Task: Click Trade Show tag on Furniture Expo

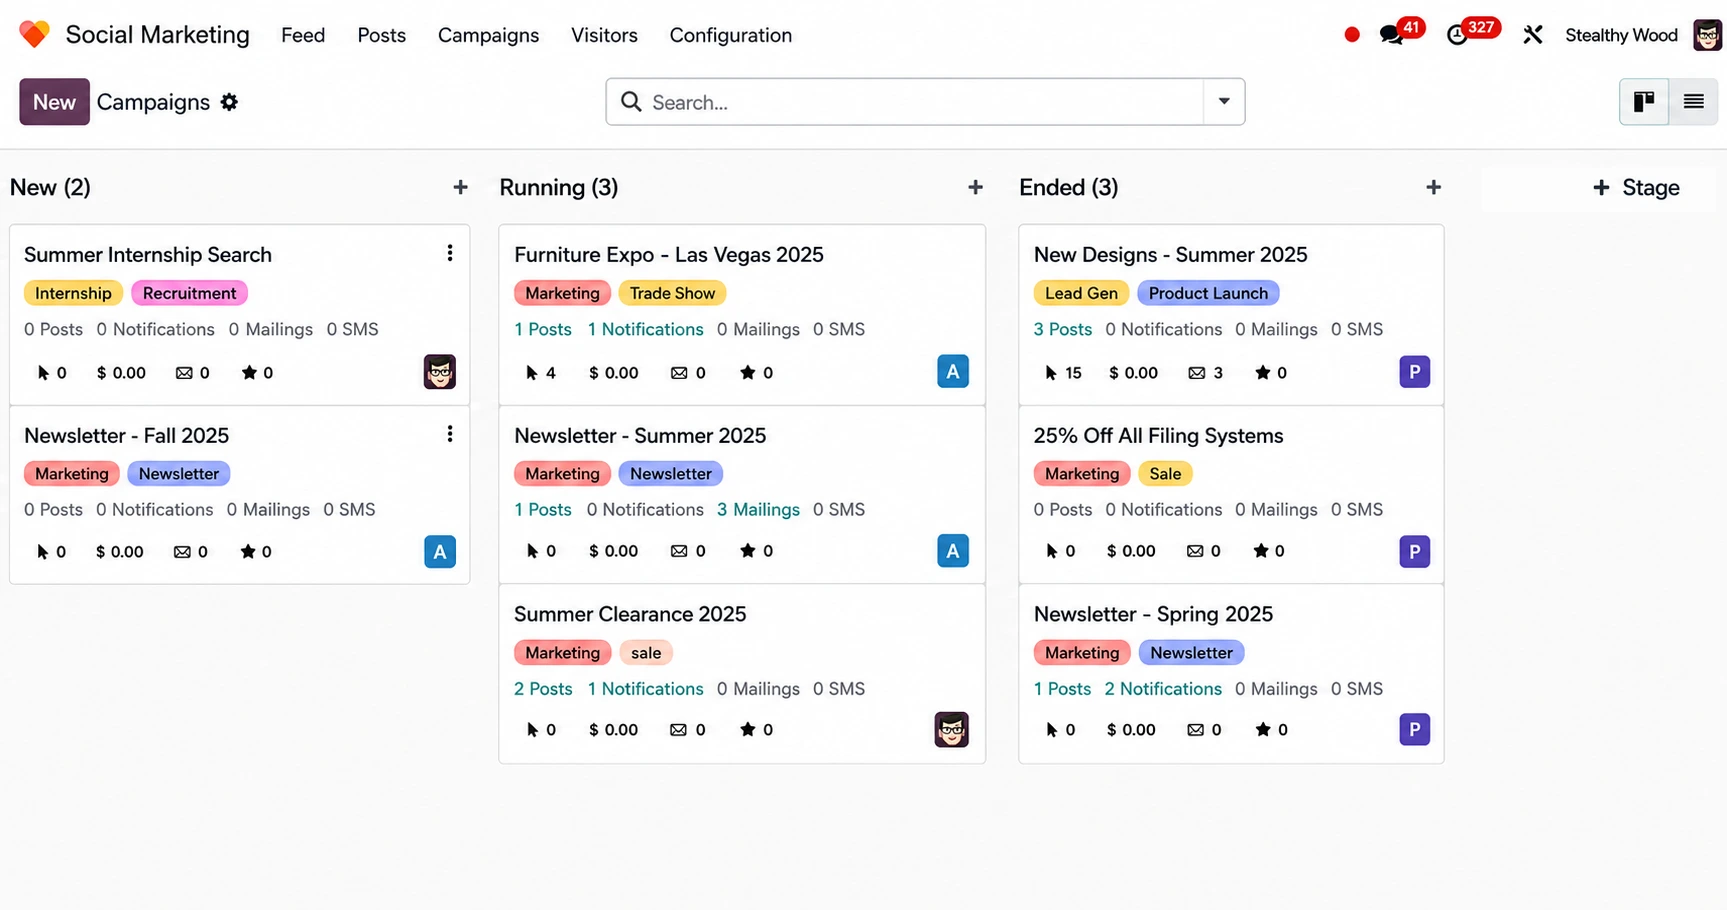Action: (x=672, y=293)
